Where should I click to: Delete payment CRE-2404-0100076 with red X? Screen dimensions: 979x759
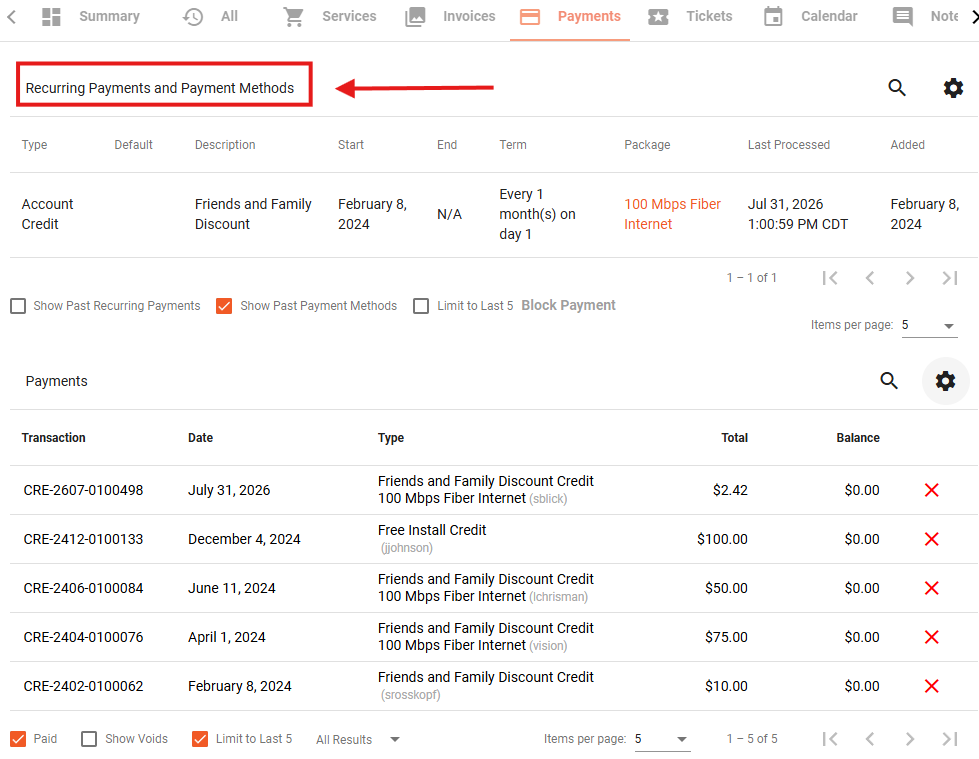pyautogui.click(x=932, y=637)
